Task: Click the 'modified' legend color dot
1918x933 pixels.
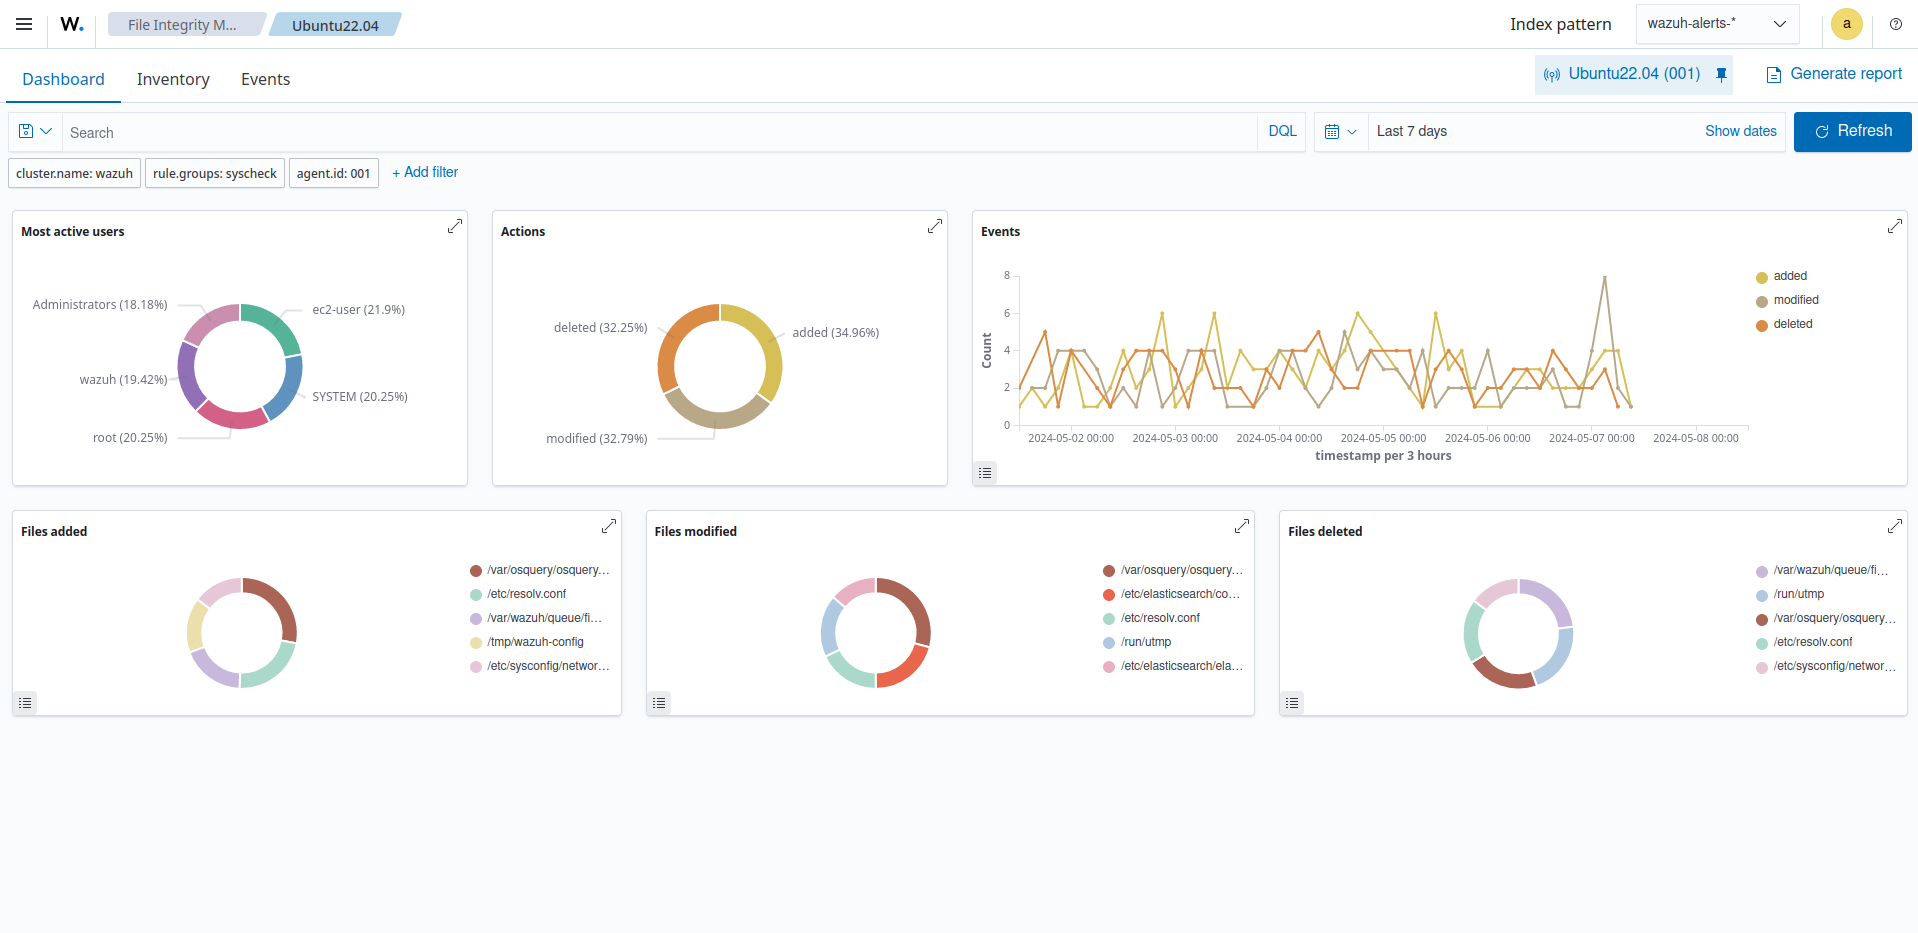Action: pyautogui.click(x=1762, y=301)
